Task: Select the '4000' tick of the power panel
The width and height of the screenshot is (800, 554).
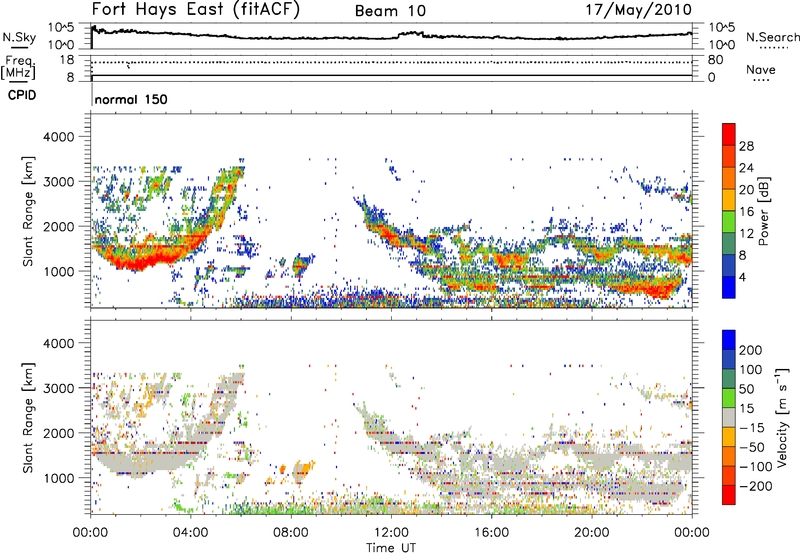Action: click(58, 137)
